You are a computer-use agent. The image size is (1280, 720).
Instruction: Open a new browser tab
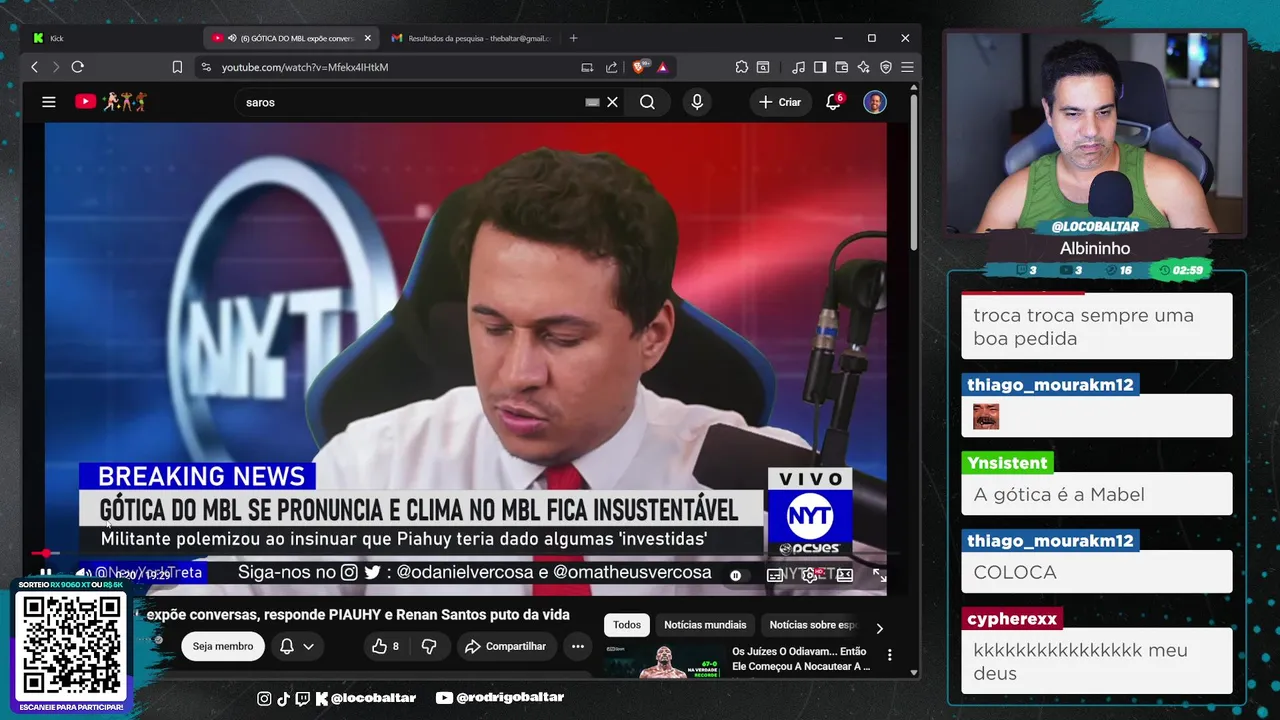click(573, 38)
